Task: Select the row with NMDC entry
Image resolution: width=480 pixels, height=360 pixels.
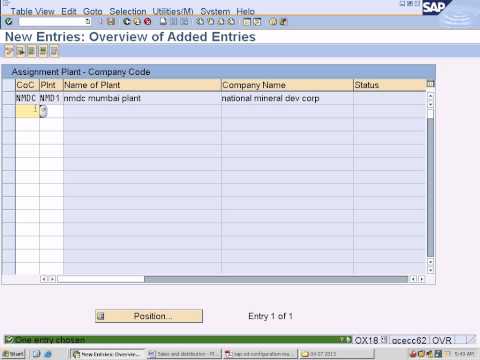Action: pyautogui.click(x=9, y=98)
